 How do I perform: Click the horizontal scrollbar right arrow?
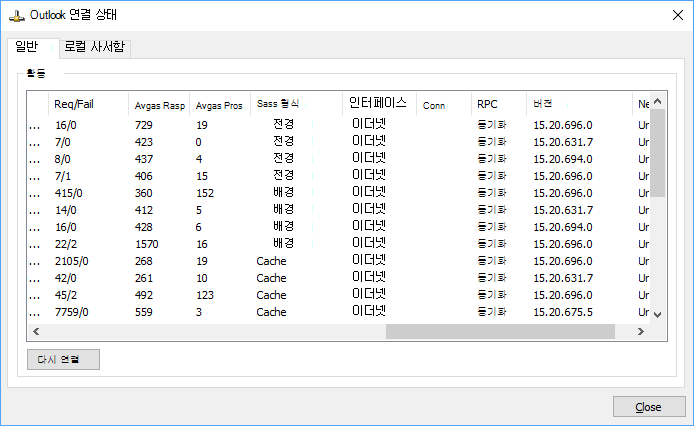click(640, 331)
